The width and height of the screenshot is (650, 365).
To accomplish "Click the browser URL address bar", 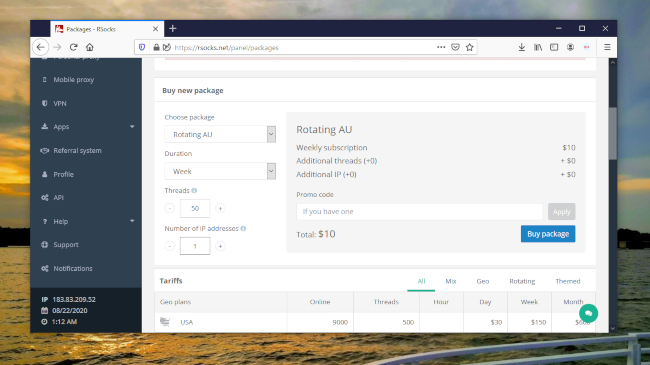I will 305,47.
